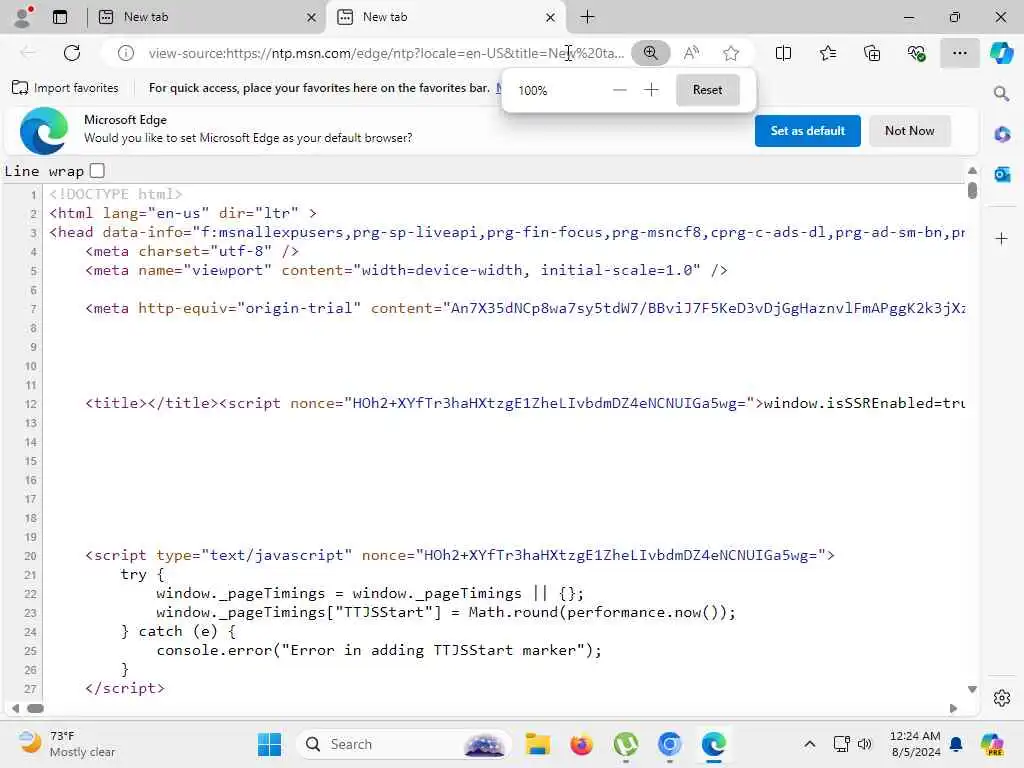
Task: Open the Split screen icon
Action: [x=783, y=53]
